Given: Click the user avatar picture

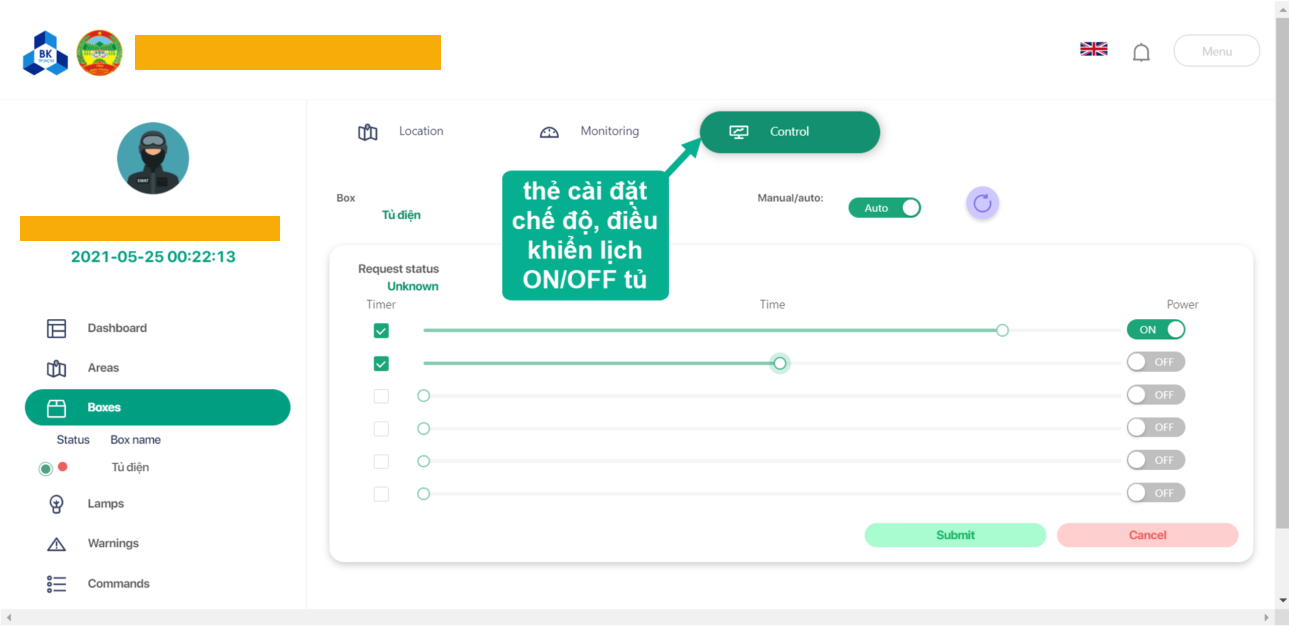Looking at the screenshot, I should coord(153,158).
